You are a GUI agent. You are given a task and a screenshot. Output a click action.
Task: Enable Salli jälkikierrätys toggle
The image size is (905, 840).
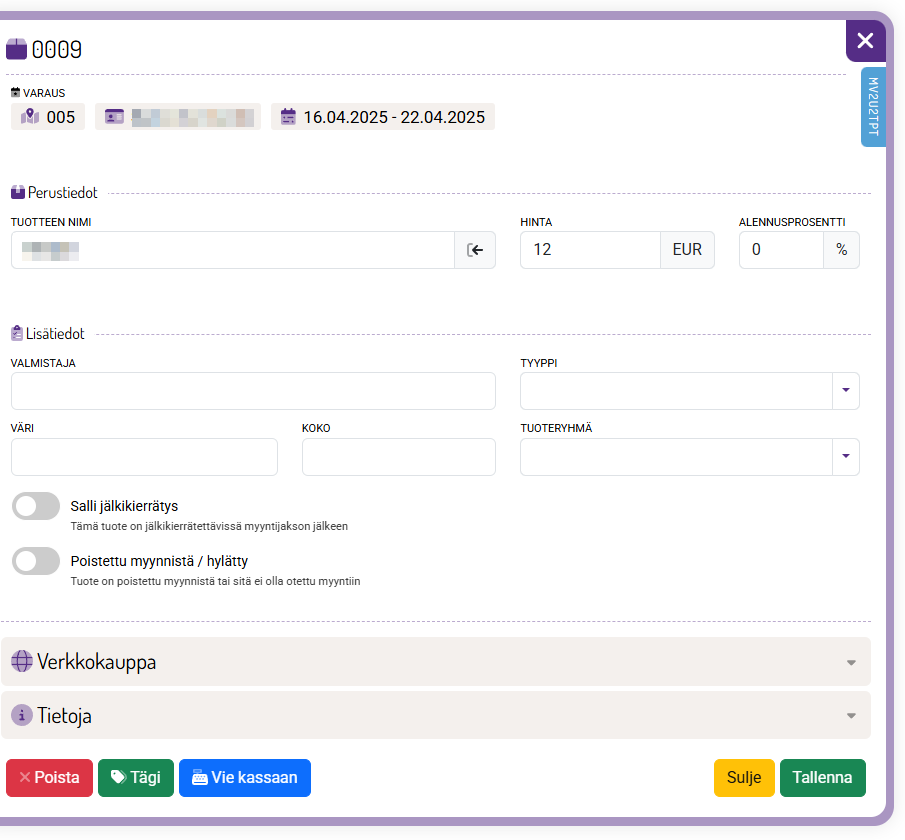coord(36,507)
